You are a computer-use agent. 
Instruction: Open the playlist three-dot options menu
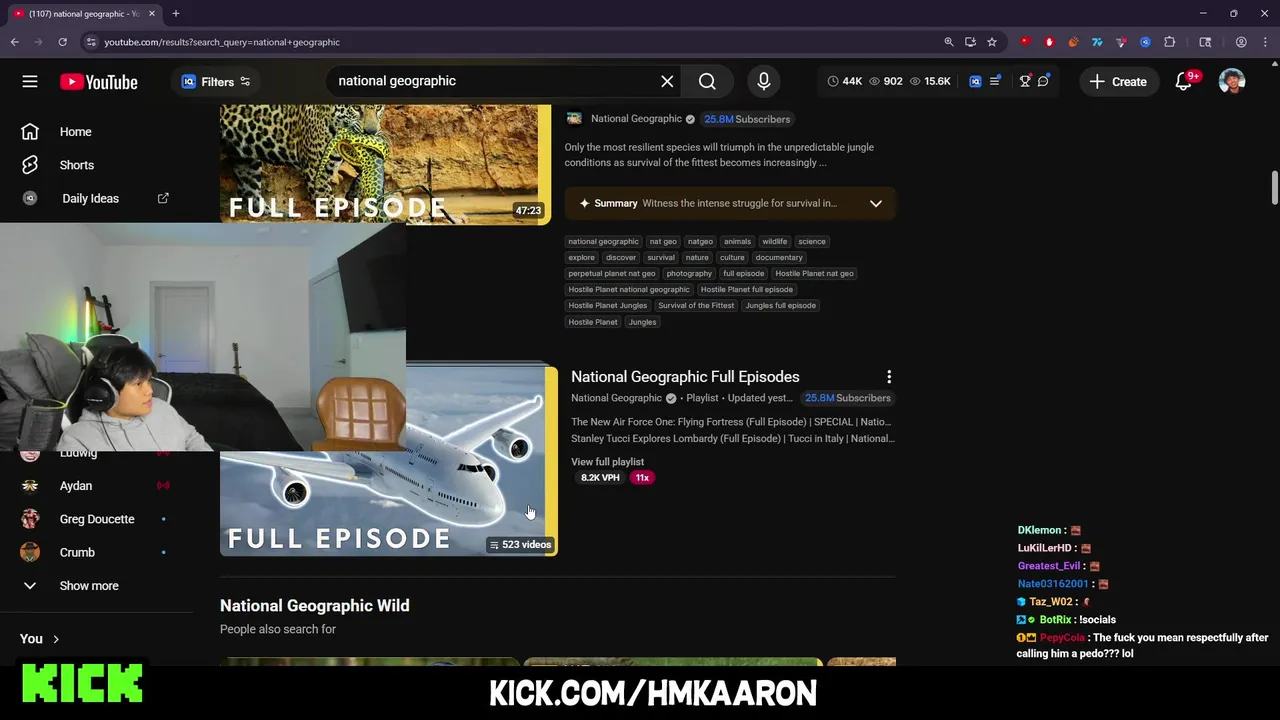pyautogui.click(x=889, y=377)
